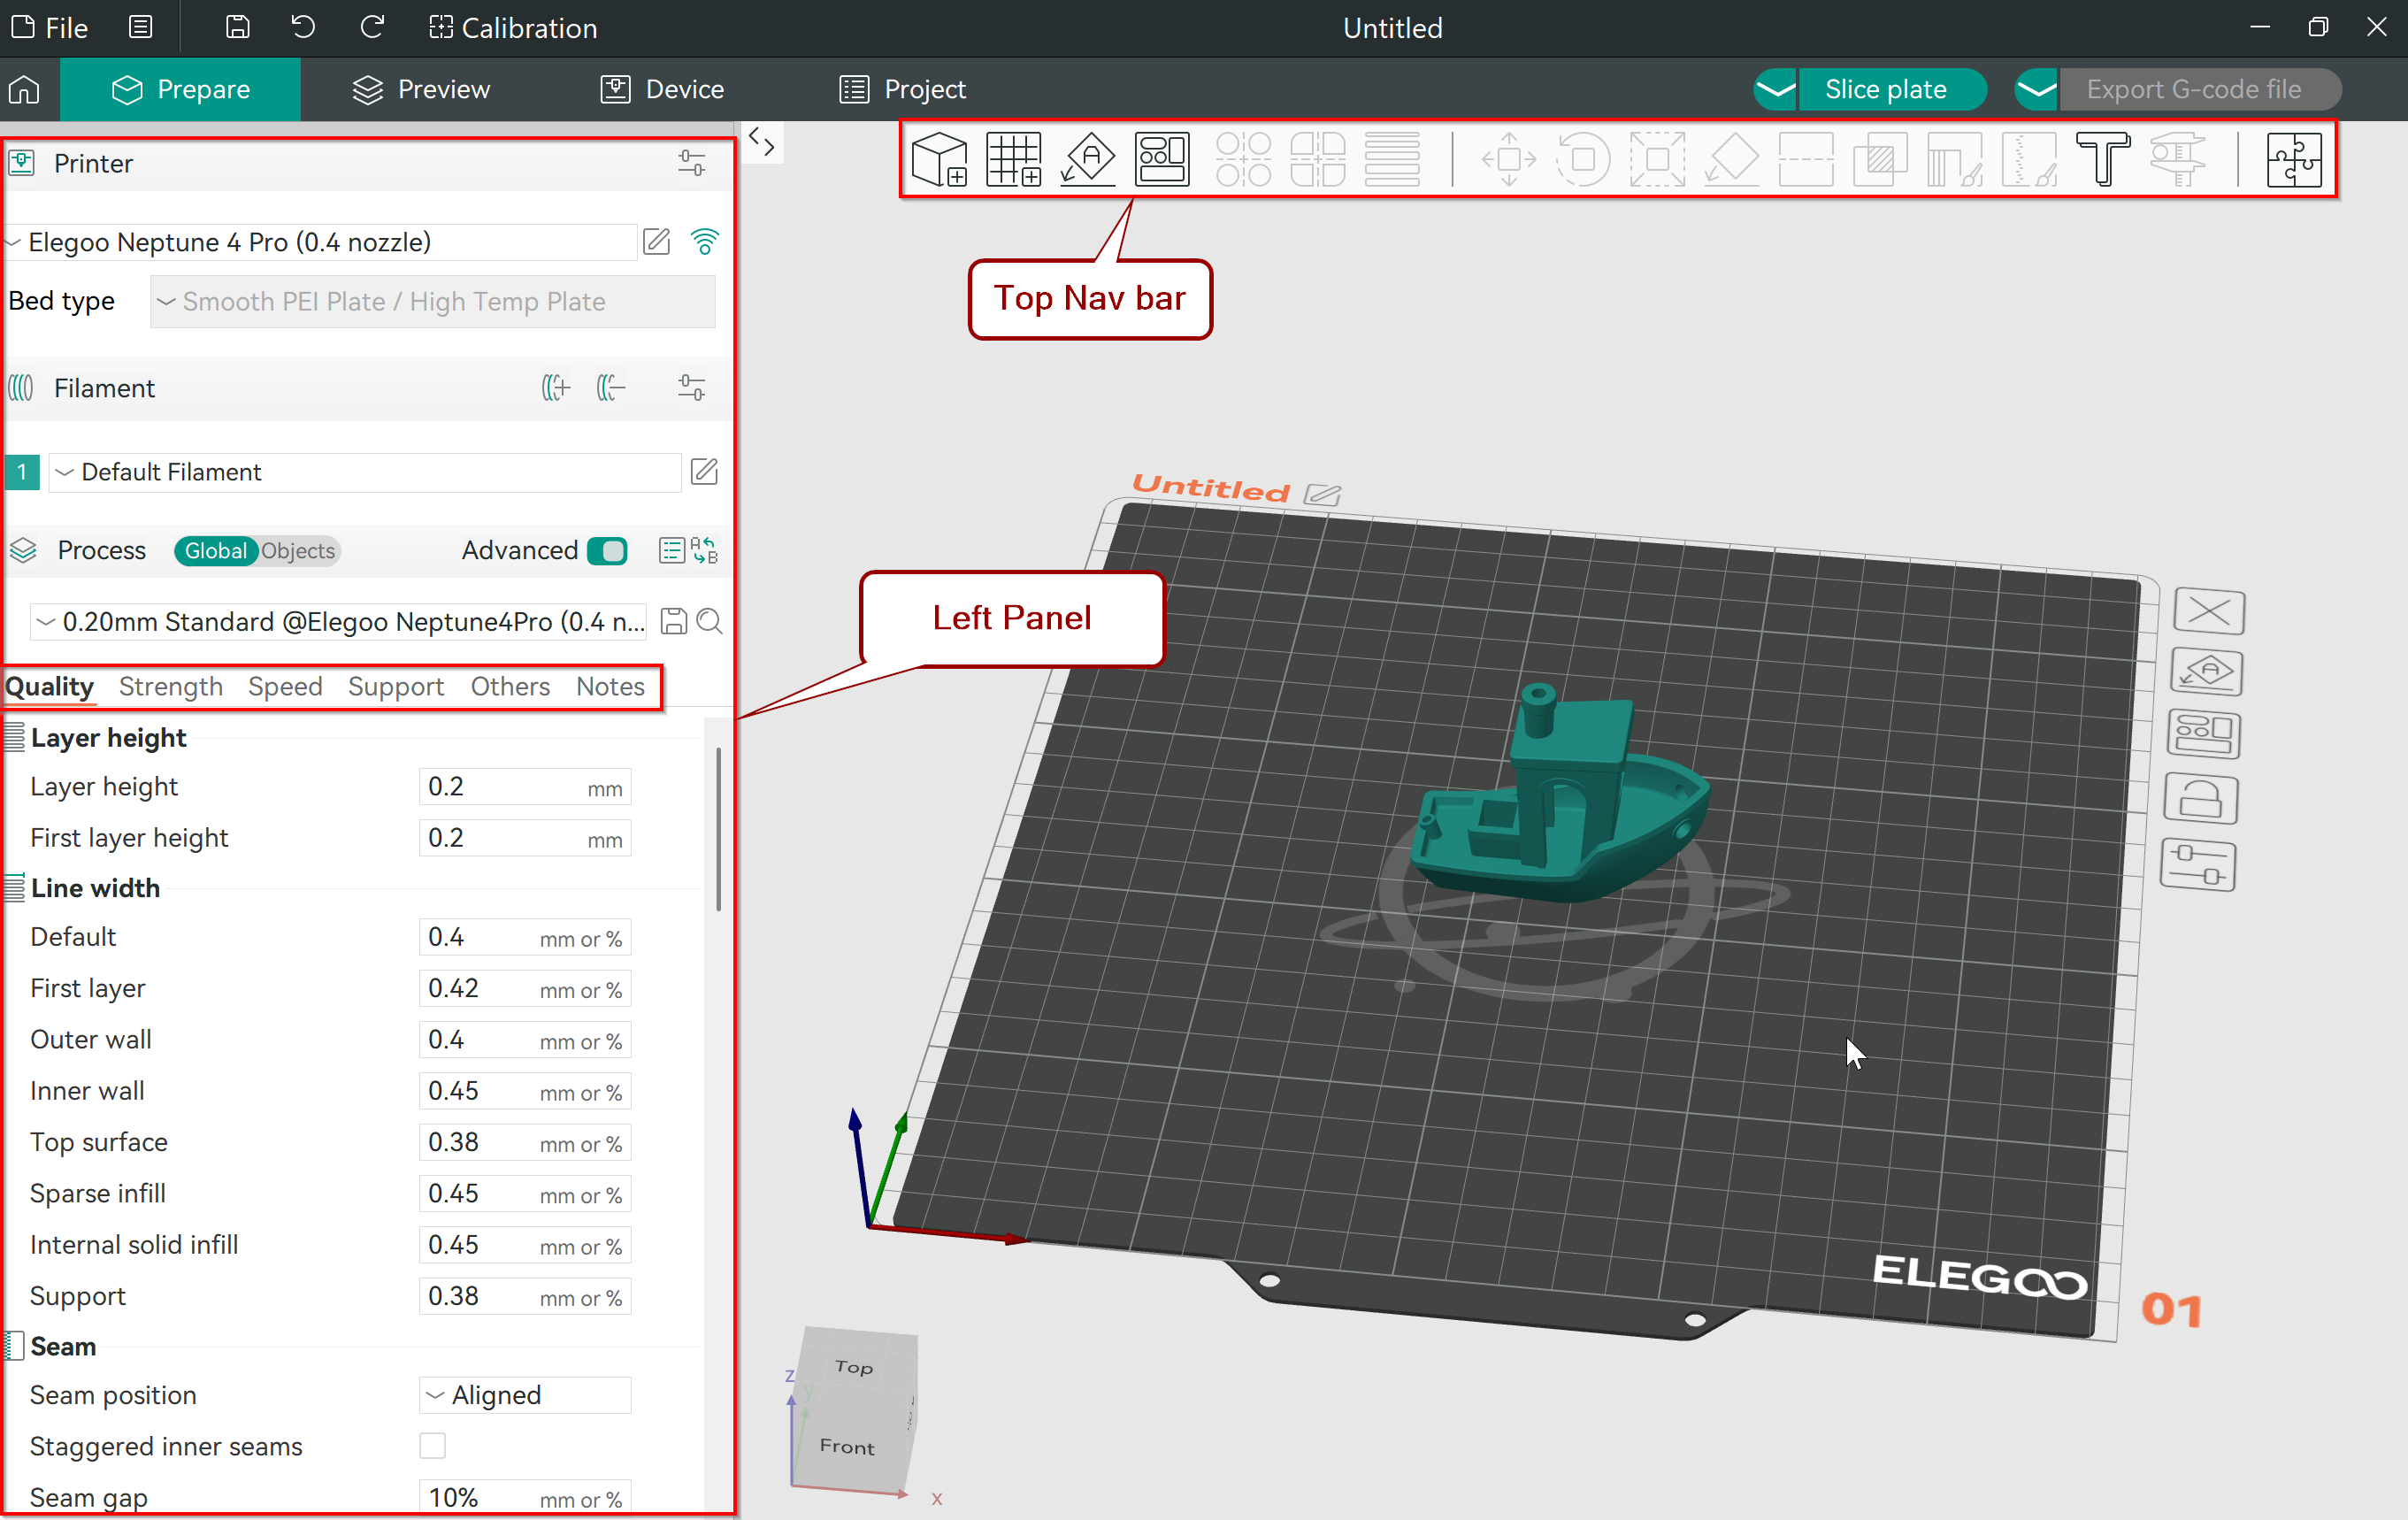Screen dimensions: 2408x1520
Task: Click the Save project disk icon
Action: click(x=237, y=27)
